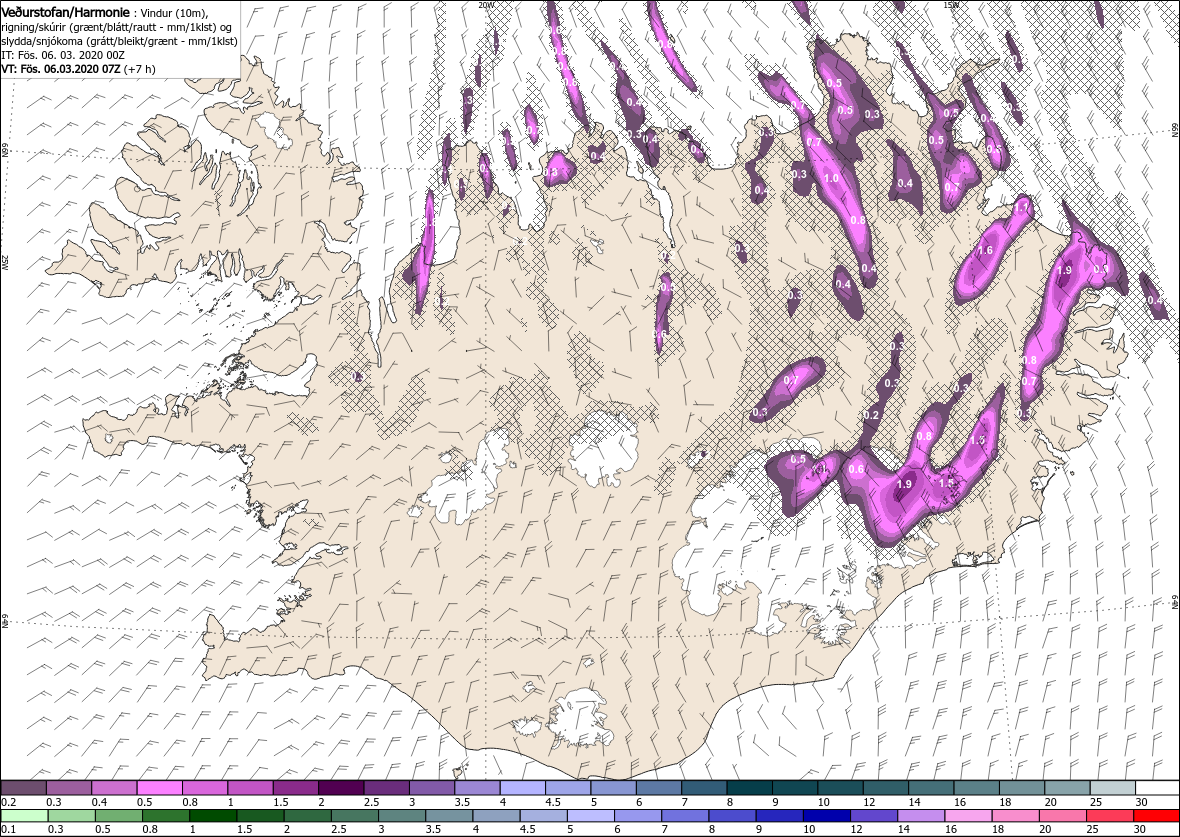This screenshot has width=1180, height=837.
Task: Select the snow legend swatch labeled 2
Action: click(x=341, y=787)
